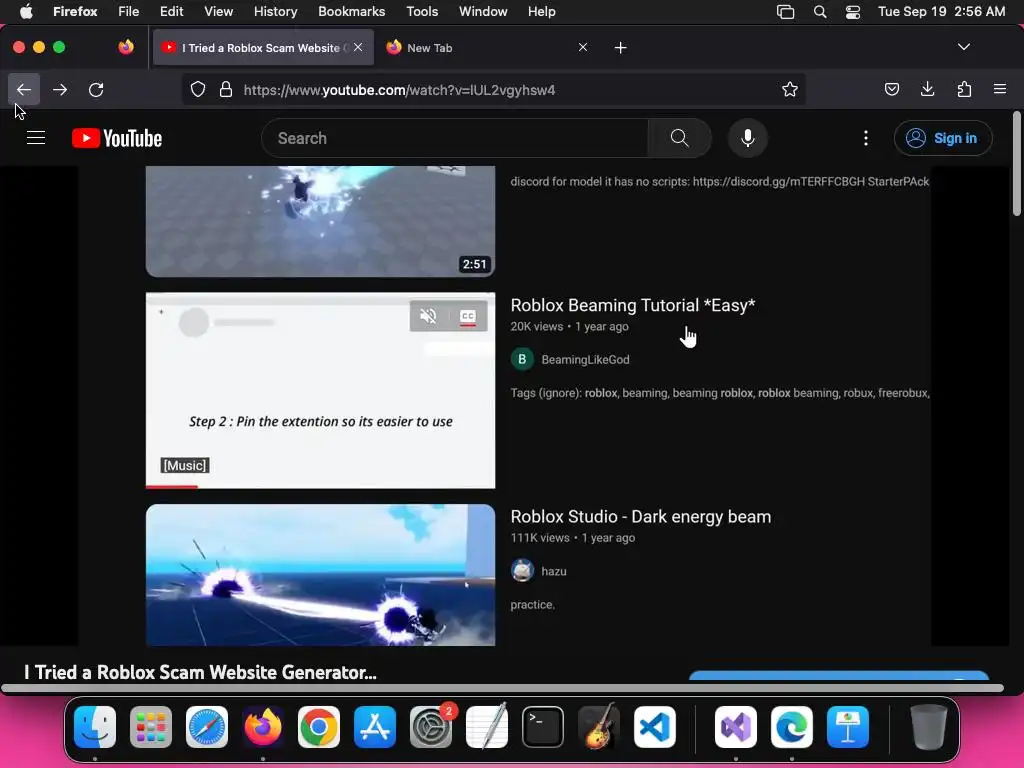Open Finder from the Dock

95,727
